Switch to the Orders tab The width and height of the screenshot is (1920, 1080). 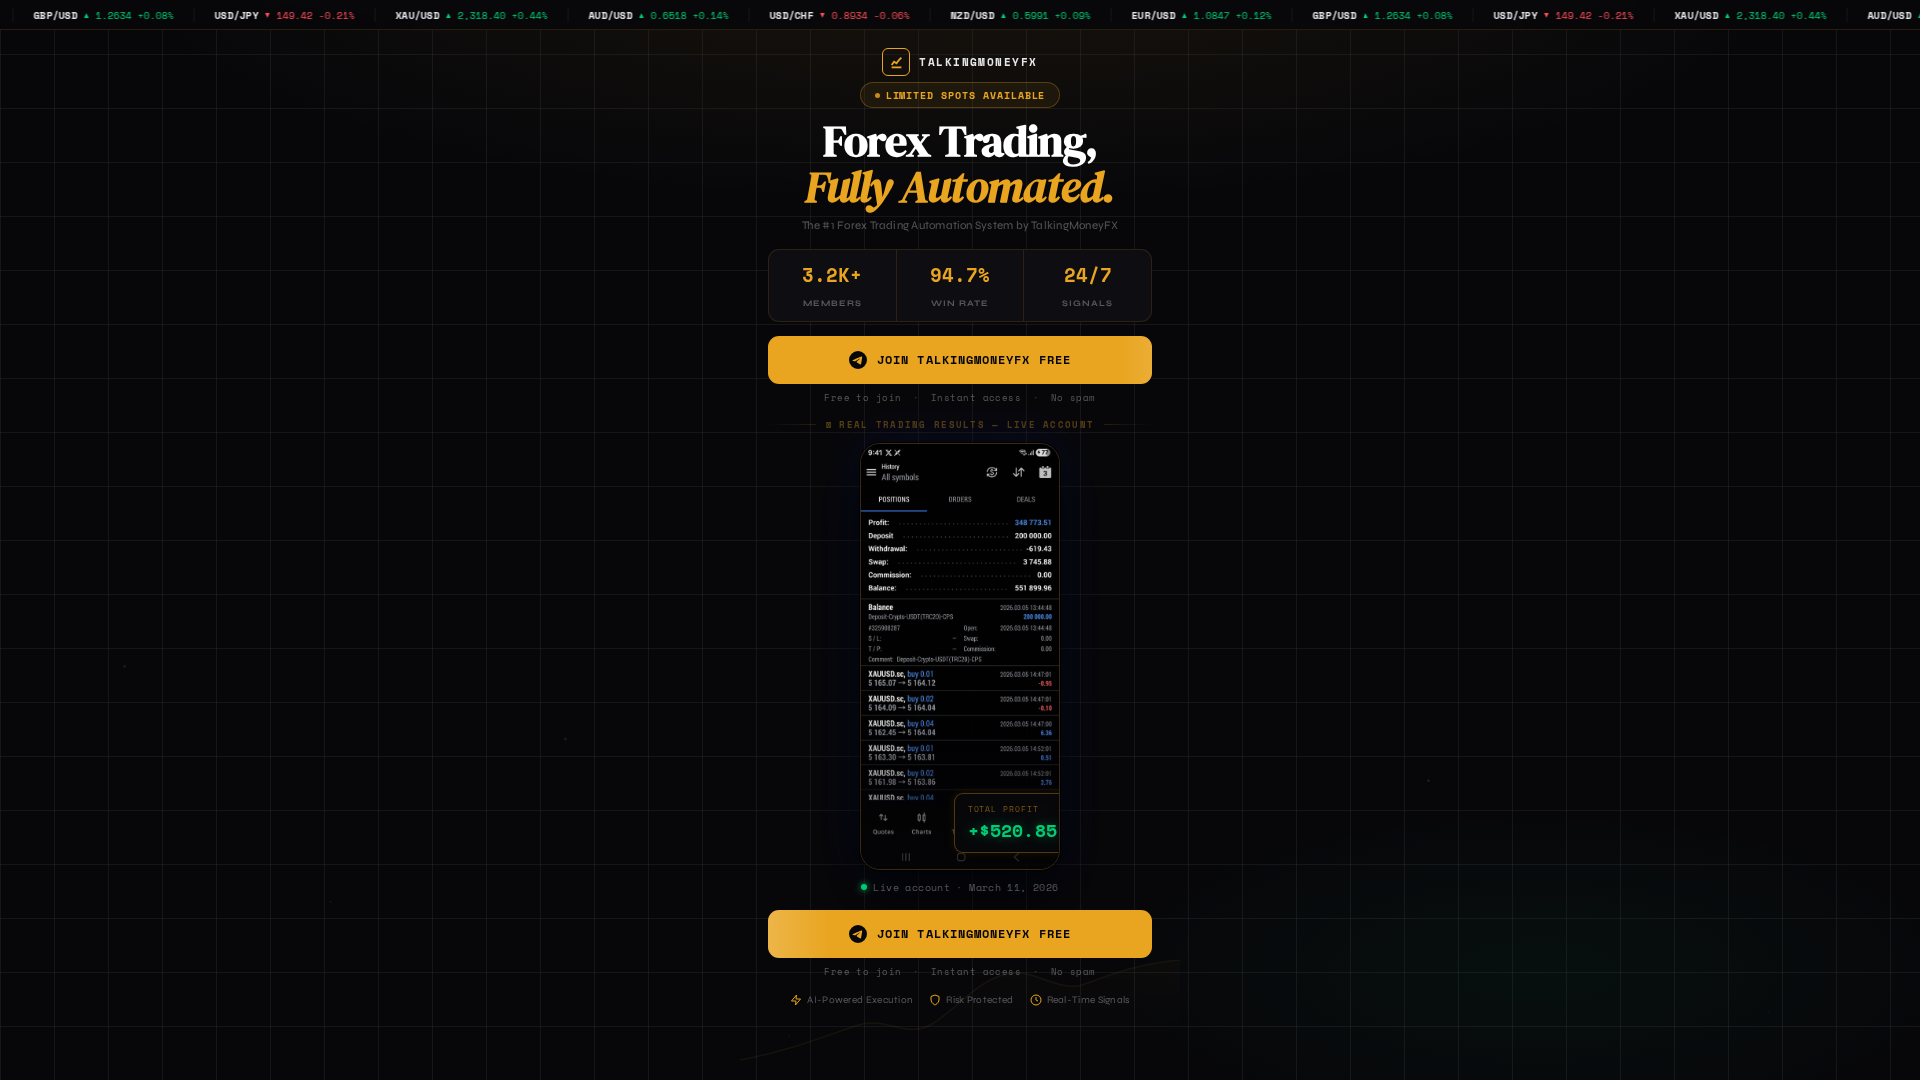[960, 499]
